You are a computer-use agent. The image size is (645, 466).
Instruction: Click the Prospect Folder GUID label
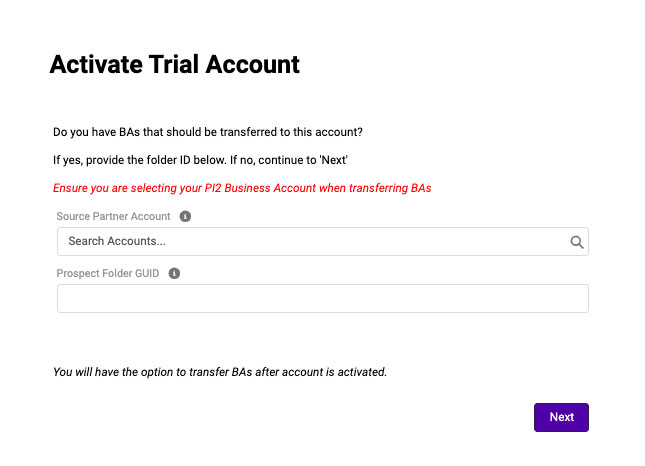tap(108, 273)
